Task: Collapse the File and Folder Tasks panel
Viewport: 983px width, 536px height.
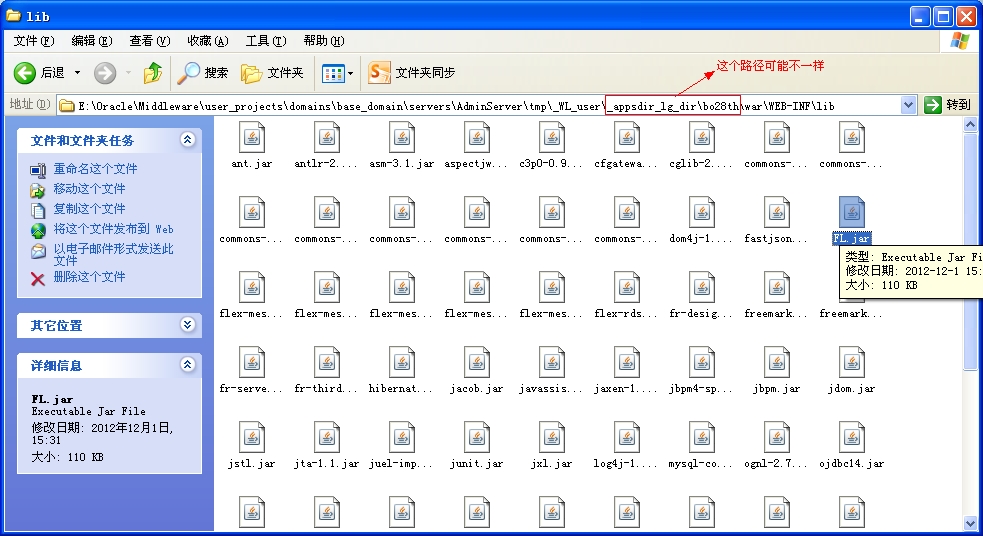Action: (x=187, y=140)
